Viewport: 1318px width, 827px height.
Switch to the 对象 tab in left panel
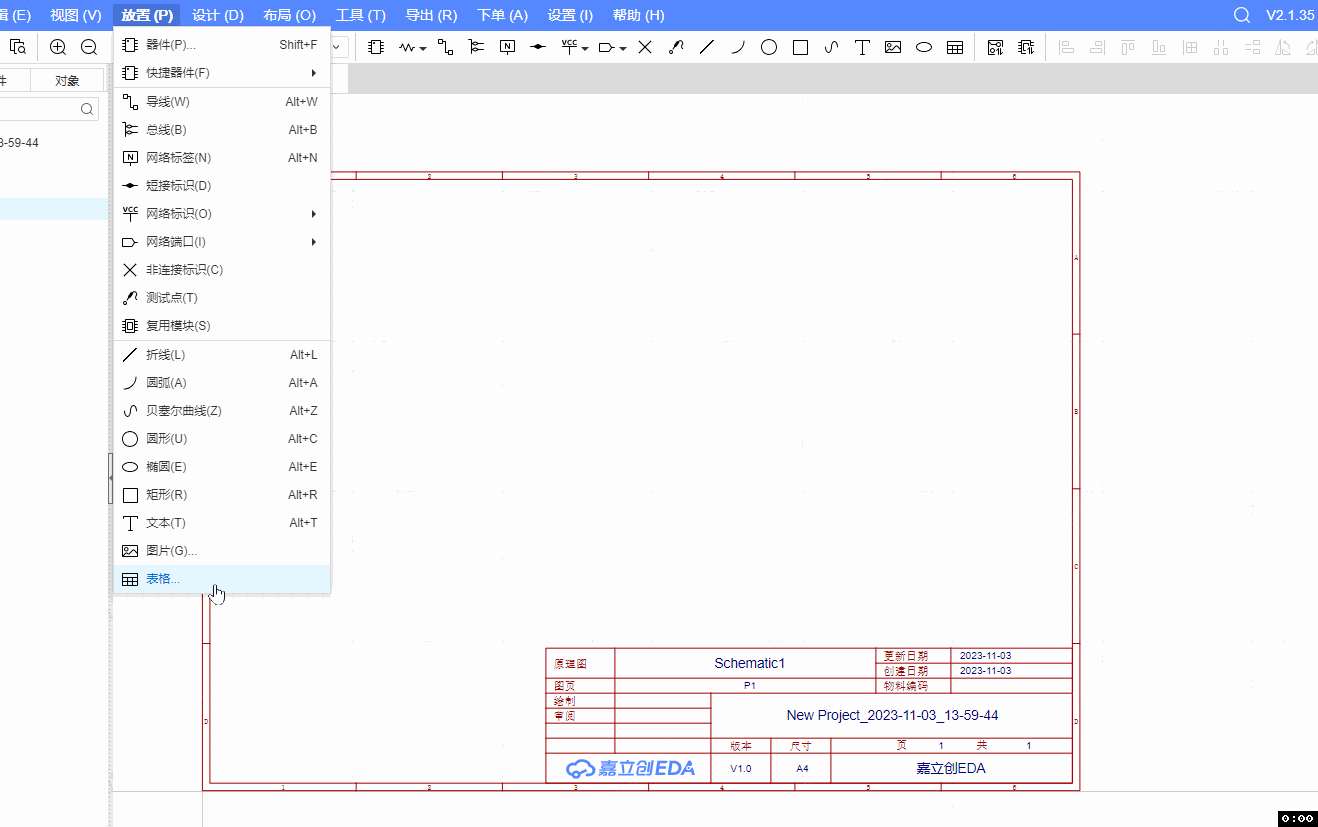tap(67, 81)
